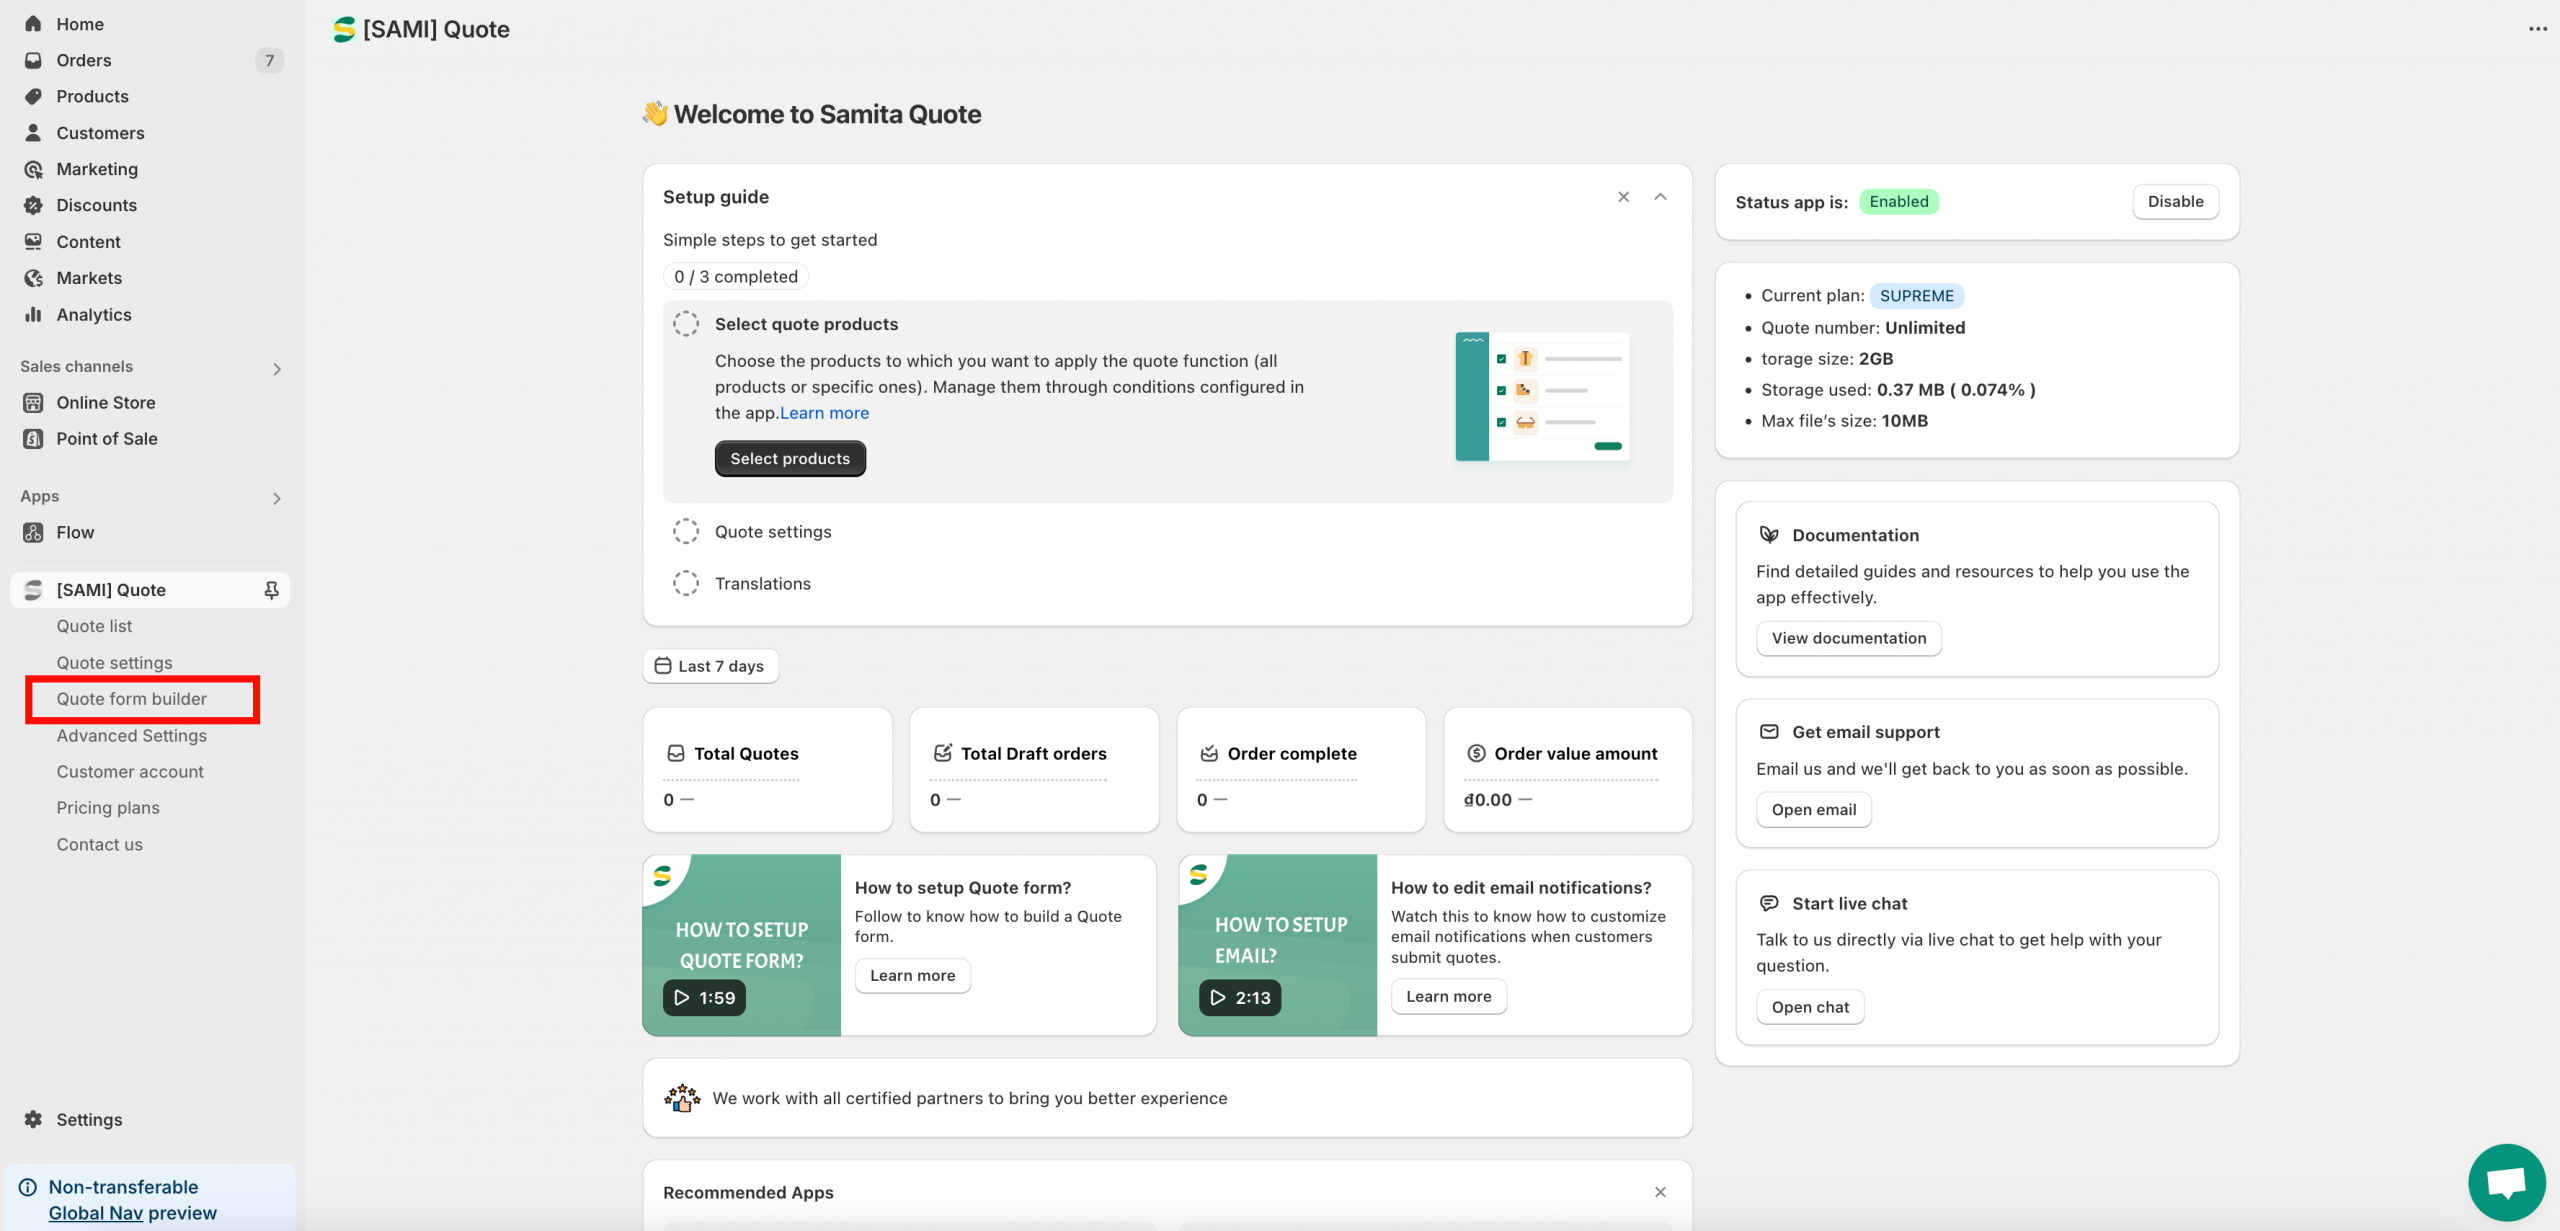This screenshot has height=1231, width=2560.
Task: Click the Analytics bar chart icon
Action: (33, 314)
